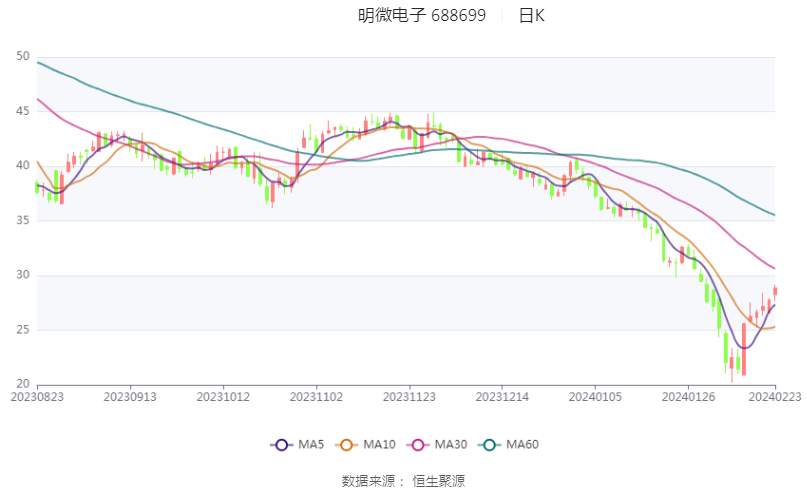Viewport: 807px width, 491px height.
Task: Click the 日K label in title
Action: (531, 15)
